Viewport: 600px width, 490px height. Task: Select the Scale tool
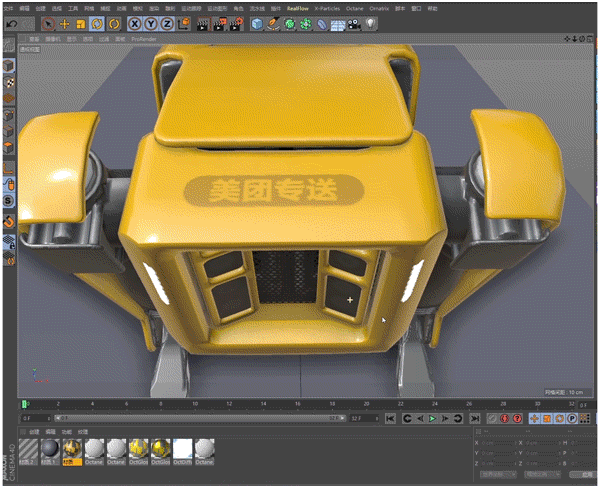tap(81, 24)
